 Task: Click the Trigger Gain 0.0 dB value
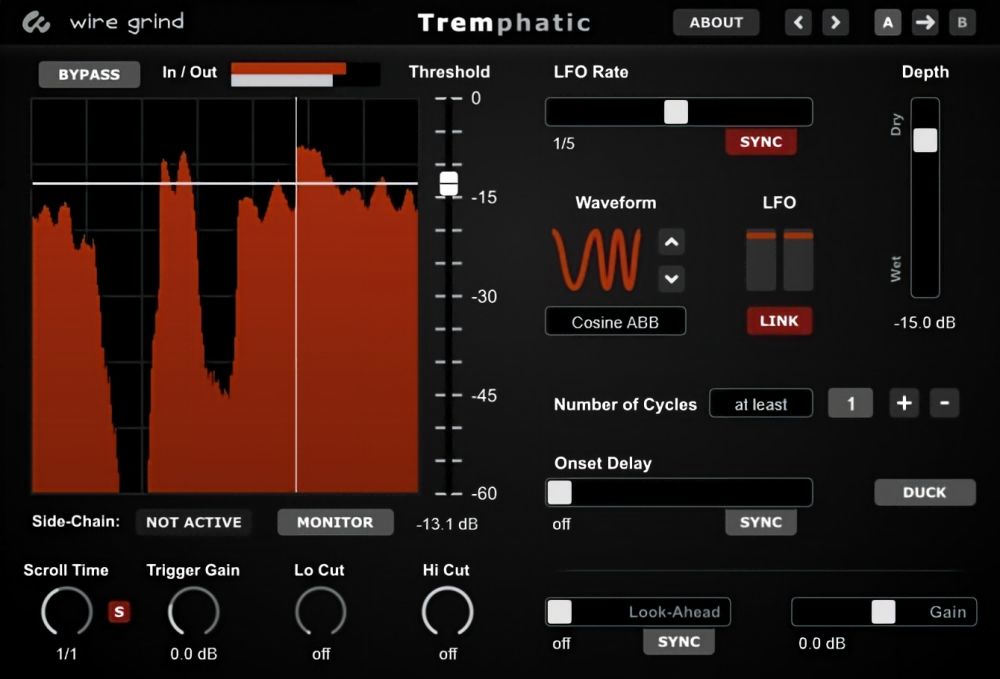coord(193,653)
